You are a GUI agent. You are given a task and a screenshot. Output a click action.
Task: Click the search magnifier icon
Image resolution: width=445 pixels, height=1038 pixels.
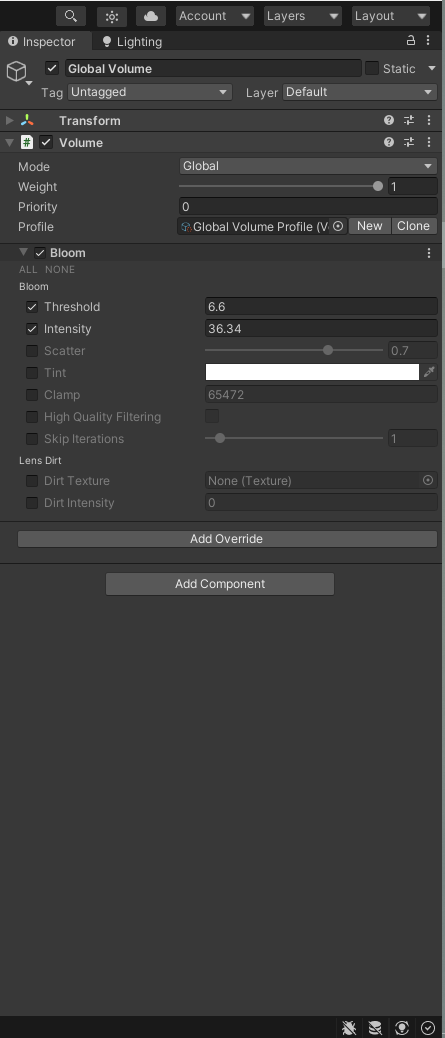(71, 16)
